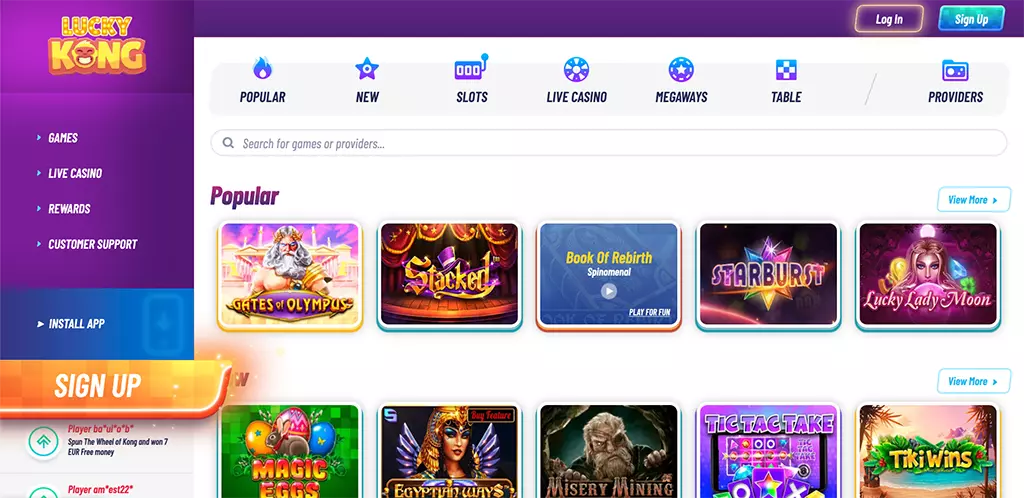Click Play For Fun on Book Of Rebirth

point(649,313)
